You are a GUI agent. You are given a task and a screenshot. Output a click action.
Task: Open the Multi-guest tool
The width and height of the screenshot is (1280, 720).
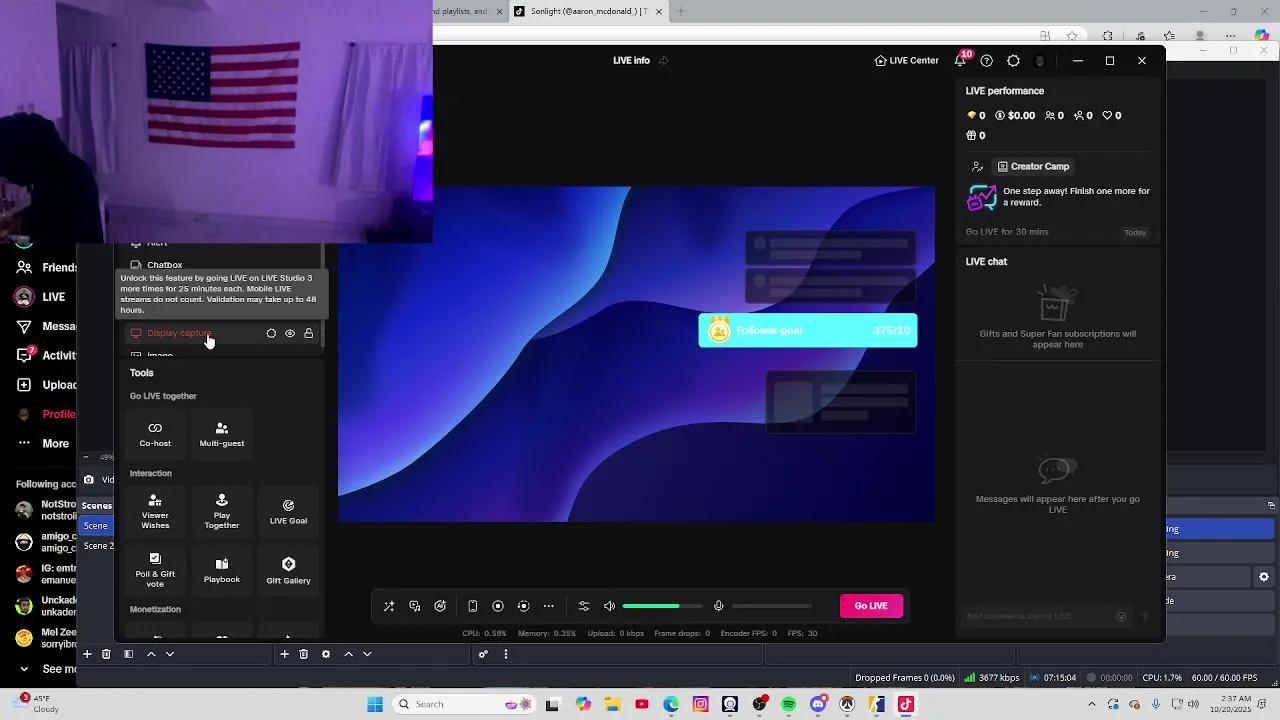222,434
